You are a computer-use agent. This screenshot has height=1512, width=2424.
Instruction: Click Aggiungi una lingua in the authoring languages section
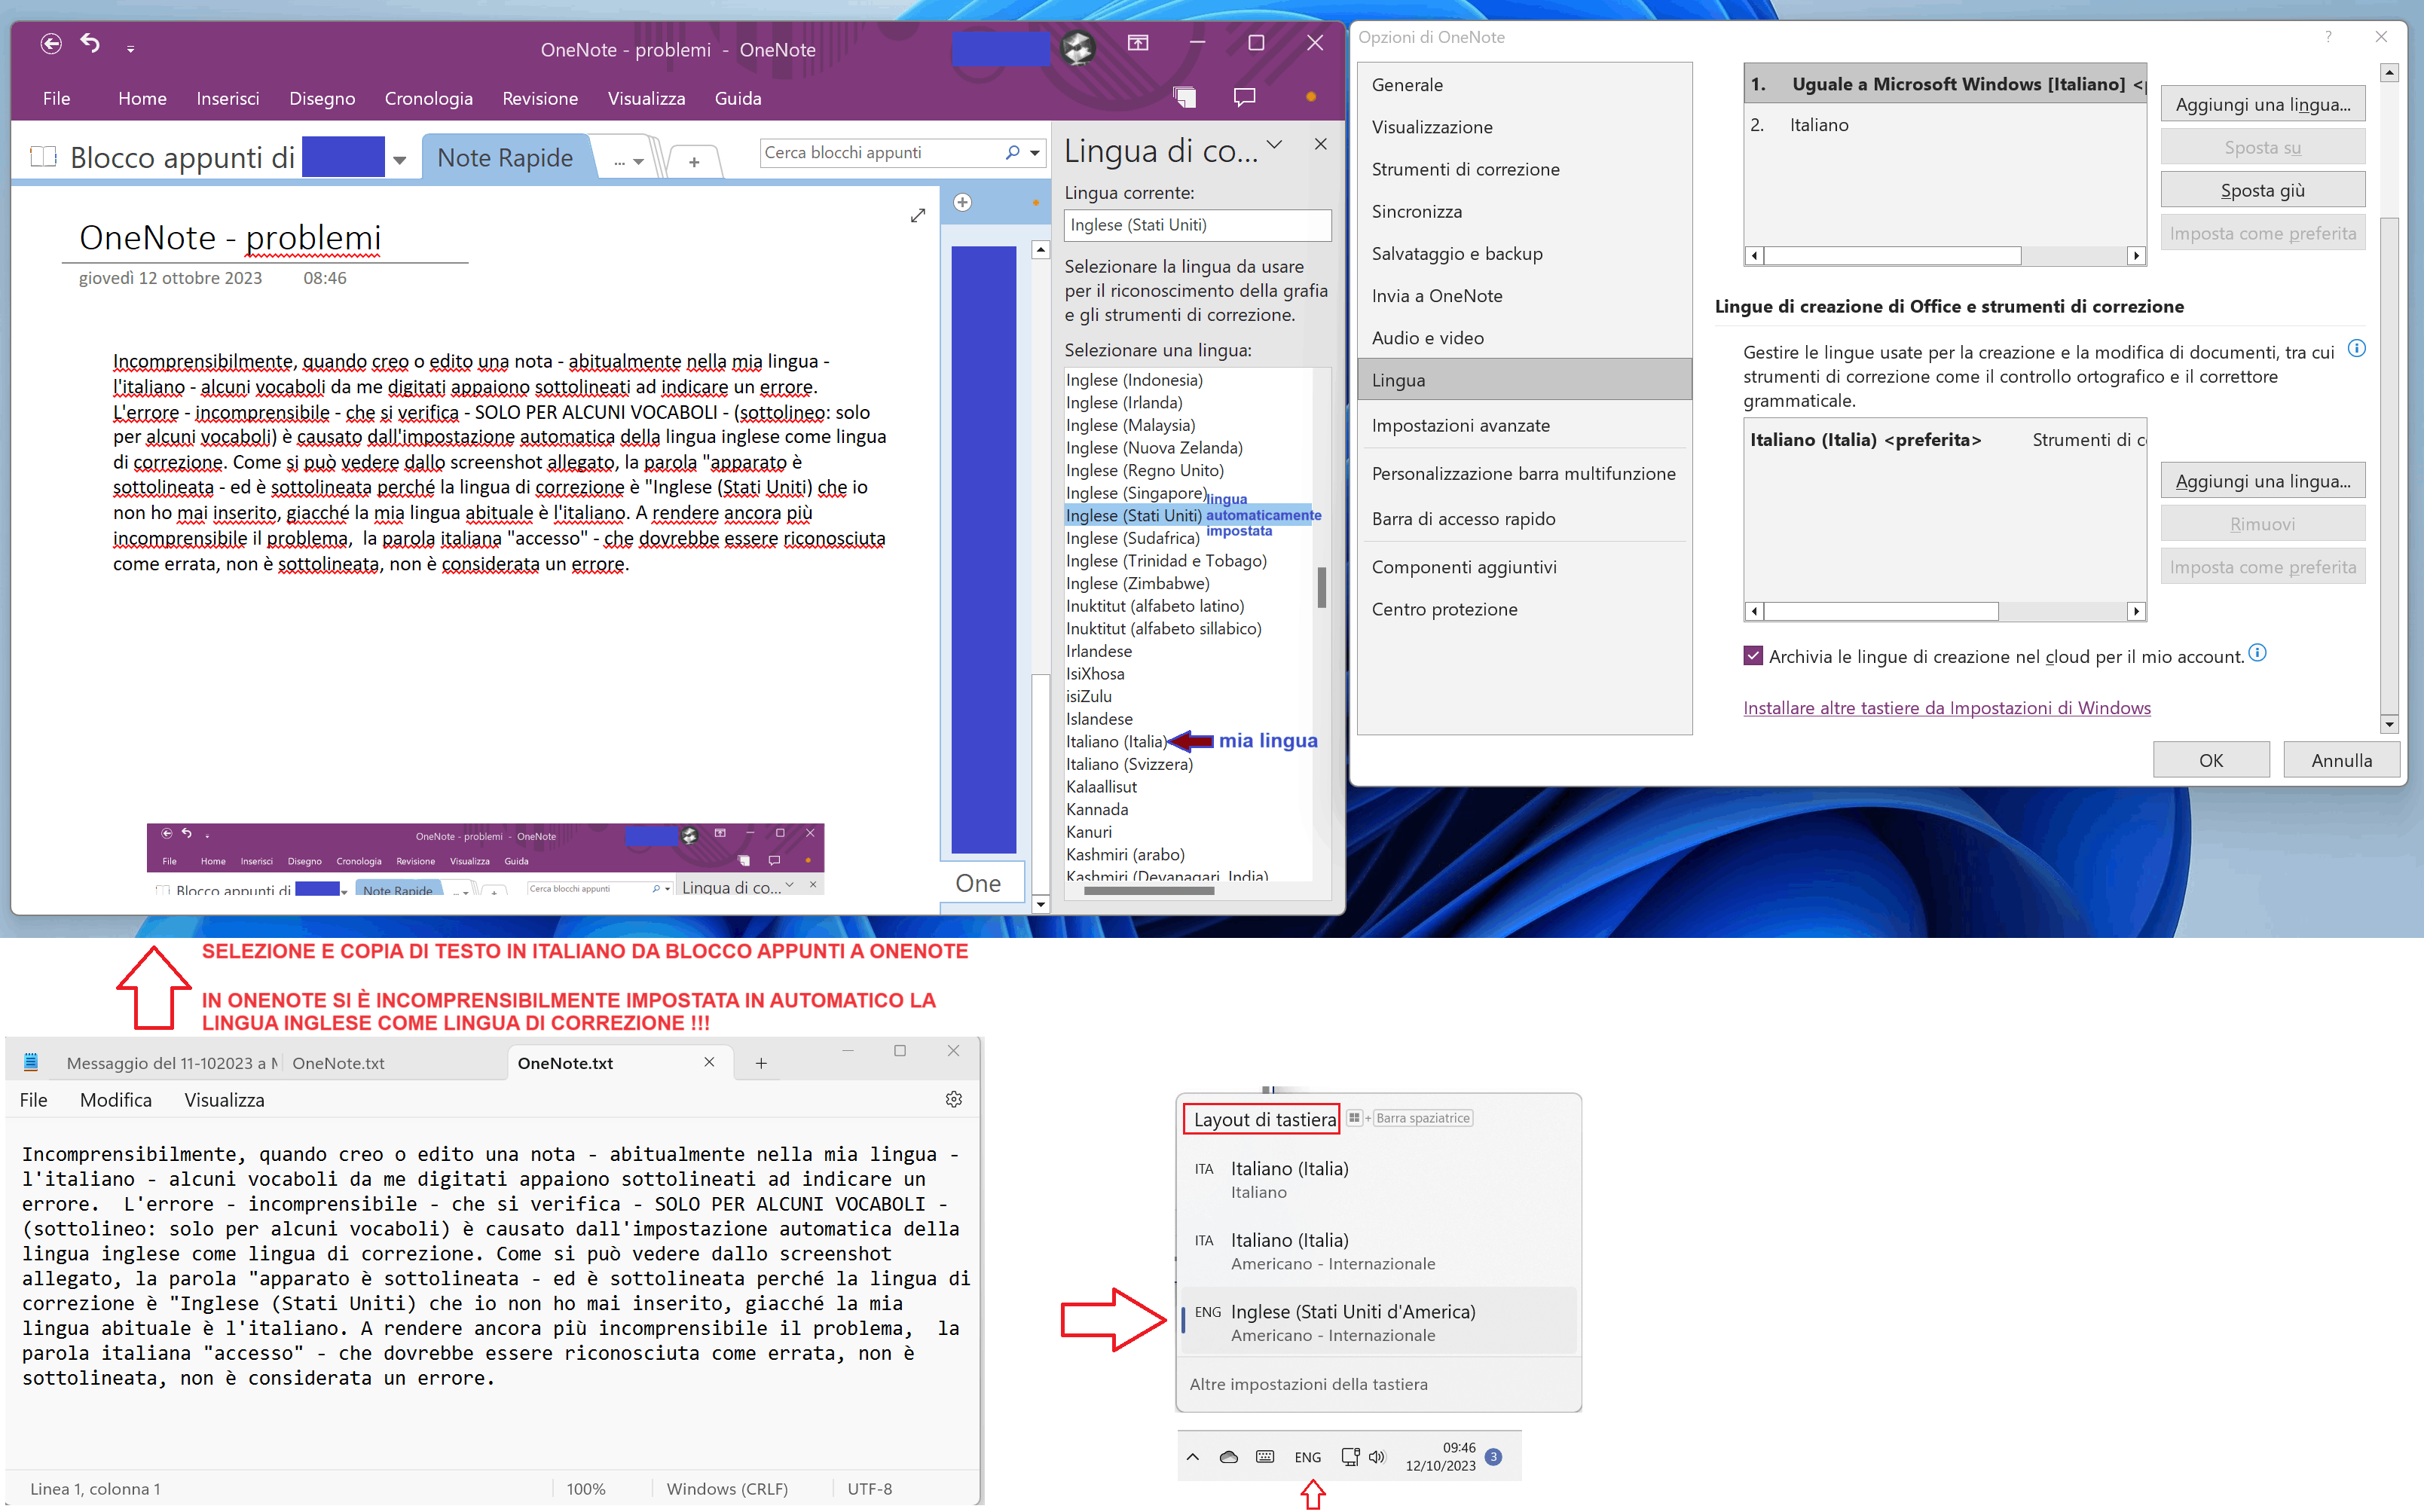pyautogui.click(x=2262, y=481)
